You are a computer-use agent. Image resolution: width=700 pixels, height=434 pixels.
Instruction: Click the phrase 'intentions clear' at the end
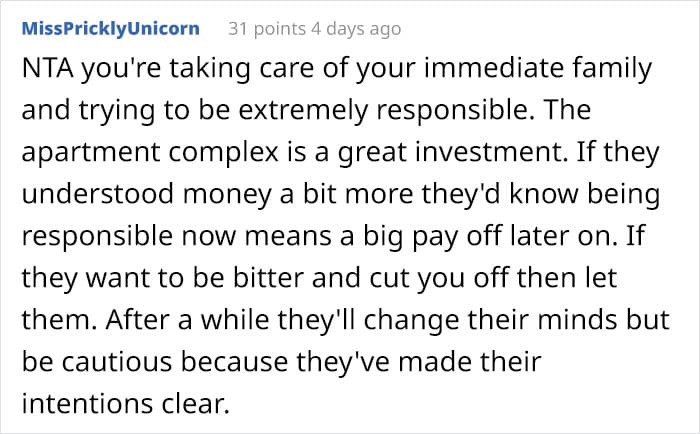125,405
